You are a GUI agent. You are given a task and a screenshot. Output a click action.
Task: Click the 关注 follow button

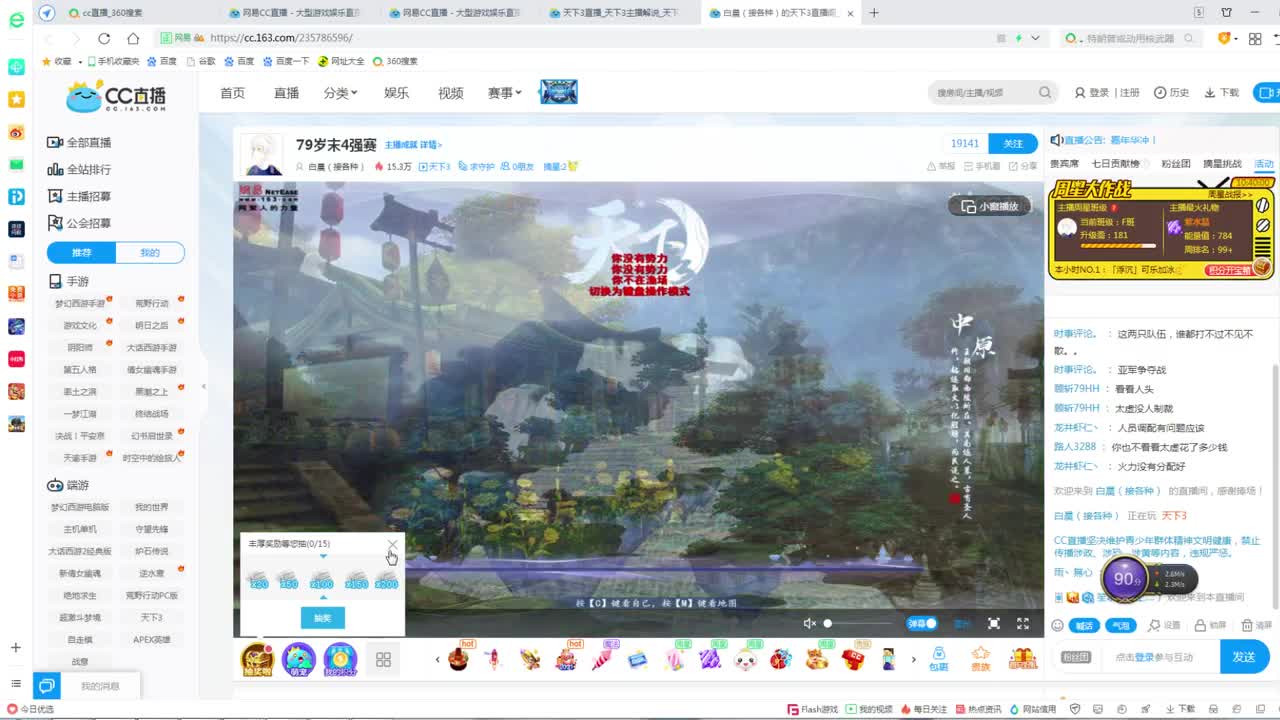(1013, 143)
